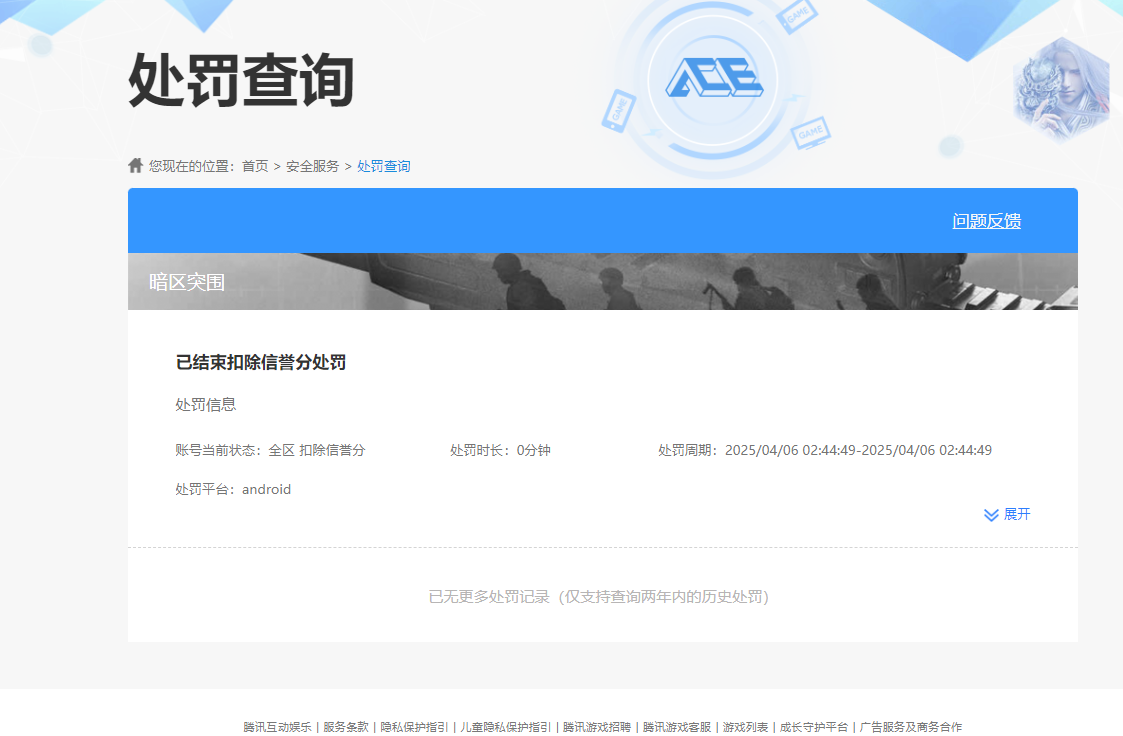1123x736 pixels.
Task: Open the 腾讯互动娱乐 footer link
Action: point(277,727)
